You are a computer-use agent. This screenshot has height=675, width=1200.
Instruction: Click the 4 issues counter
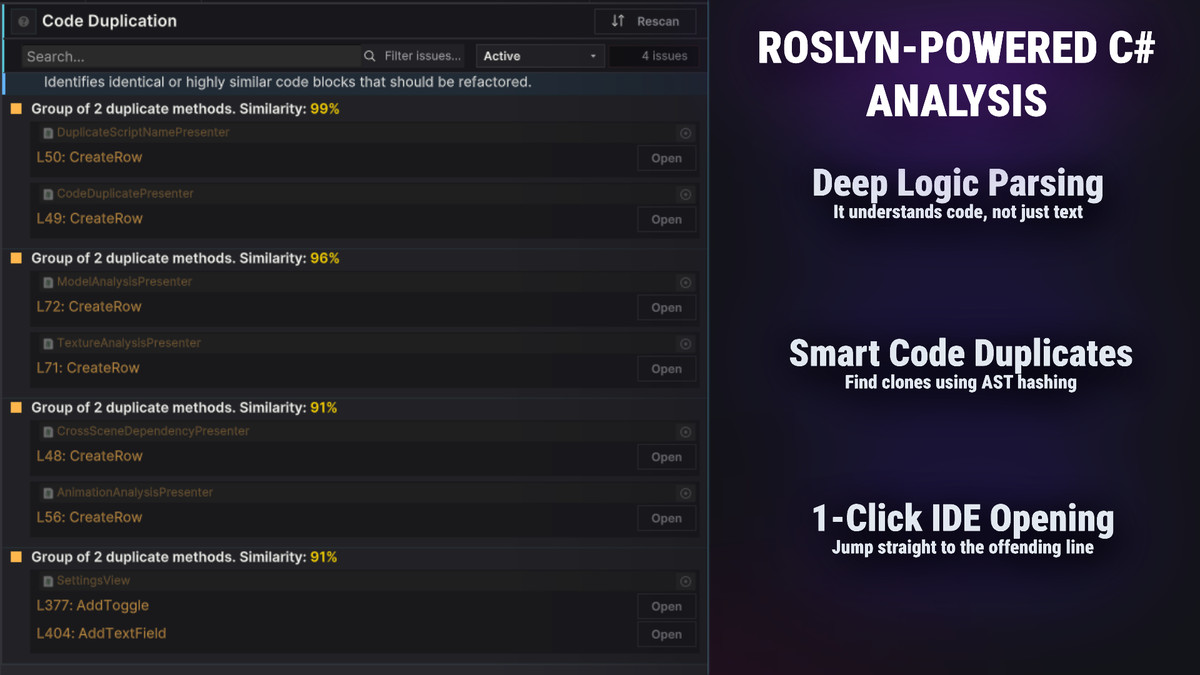point(654,56)
